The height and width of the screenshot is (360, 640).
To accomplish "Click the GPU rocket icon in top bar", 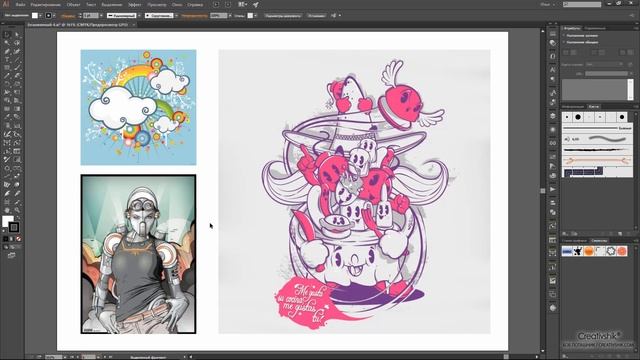I will (x=256, y=5).
